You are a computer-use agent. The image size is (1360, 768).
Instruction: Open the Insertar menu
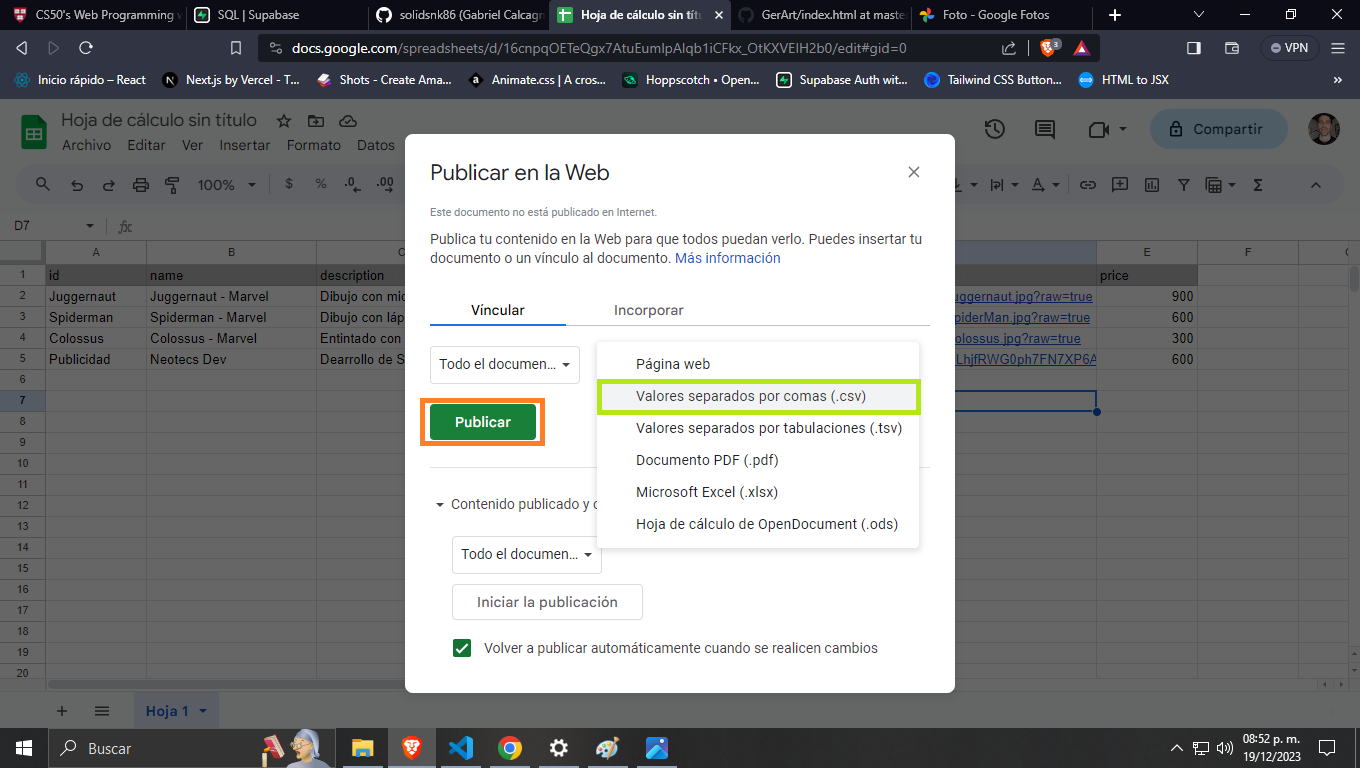click(245, 145)
